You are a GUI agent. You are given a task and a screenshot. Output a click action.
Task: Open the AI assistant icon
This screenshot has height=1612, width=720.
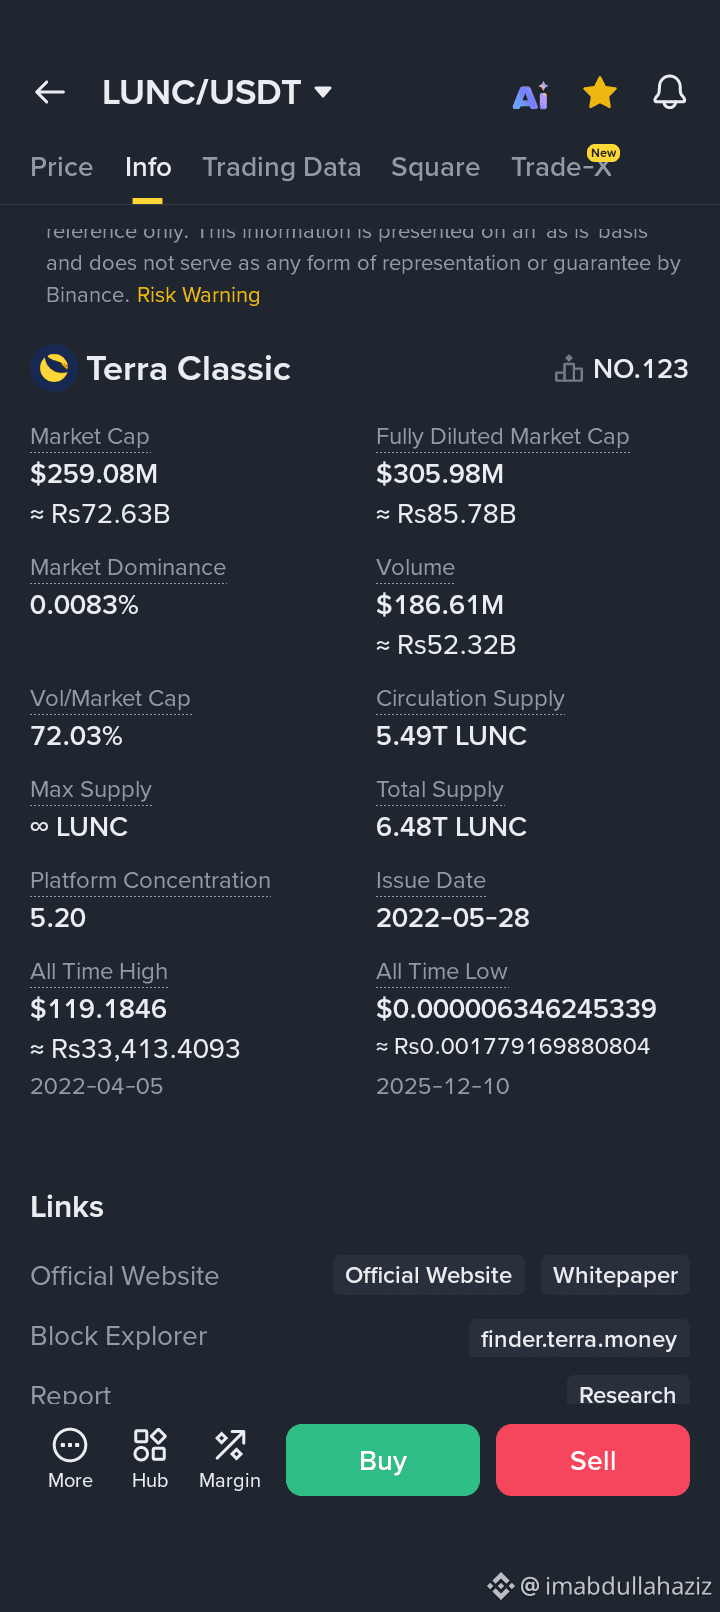[531, 95]
